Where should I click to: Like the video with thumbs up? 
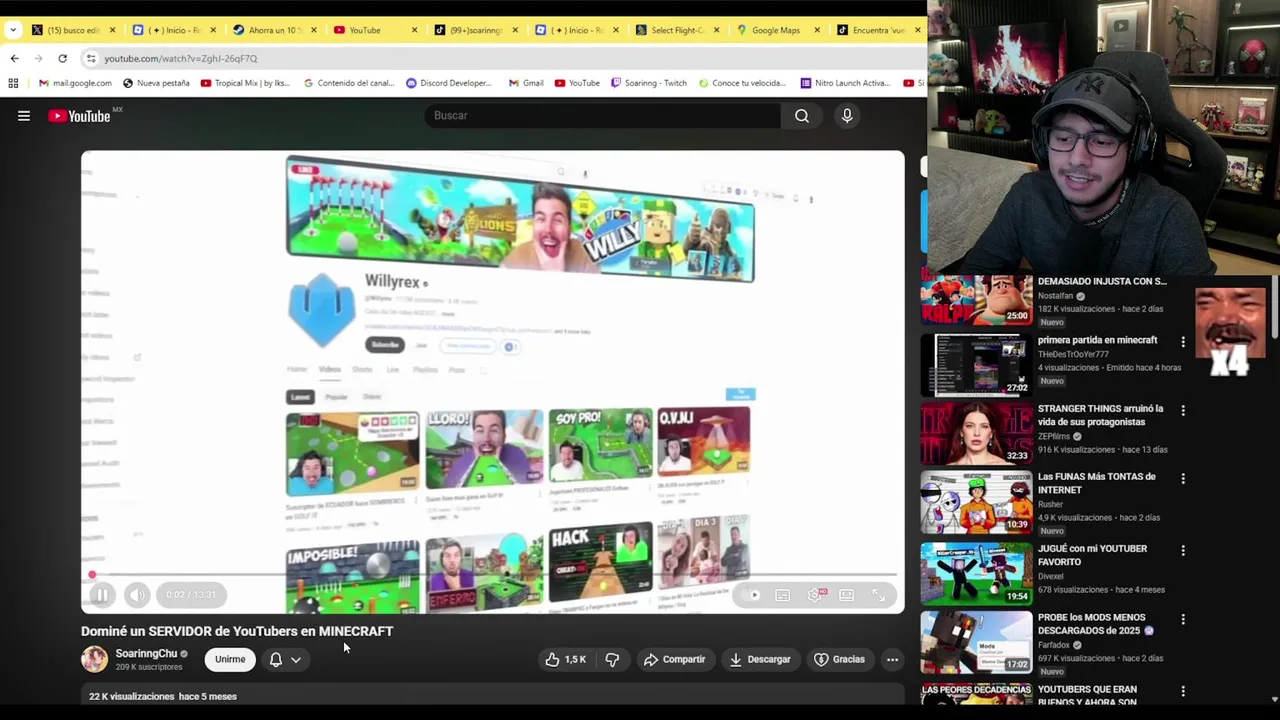[565, 659]
